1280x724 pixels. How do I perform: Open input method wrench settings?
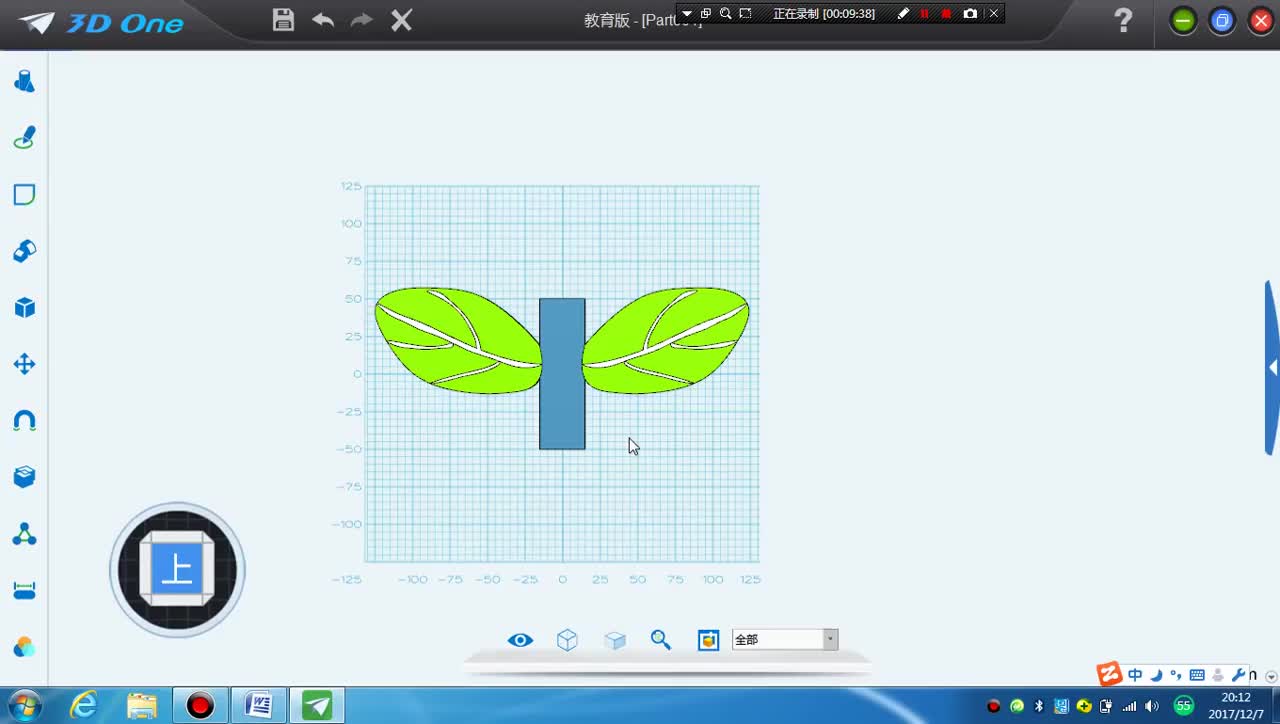click(x=1238, y=675)
